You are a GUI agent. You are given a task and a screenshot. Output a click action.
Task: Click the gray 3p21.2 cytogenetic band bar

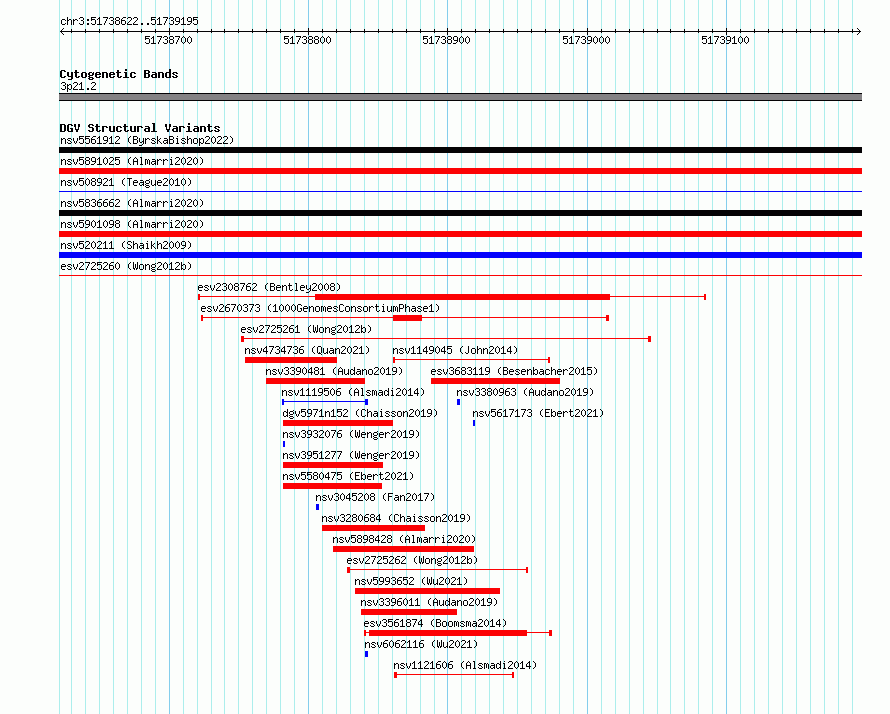pyautogui.click(x=460, y=97)
